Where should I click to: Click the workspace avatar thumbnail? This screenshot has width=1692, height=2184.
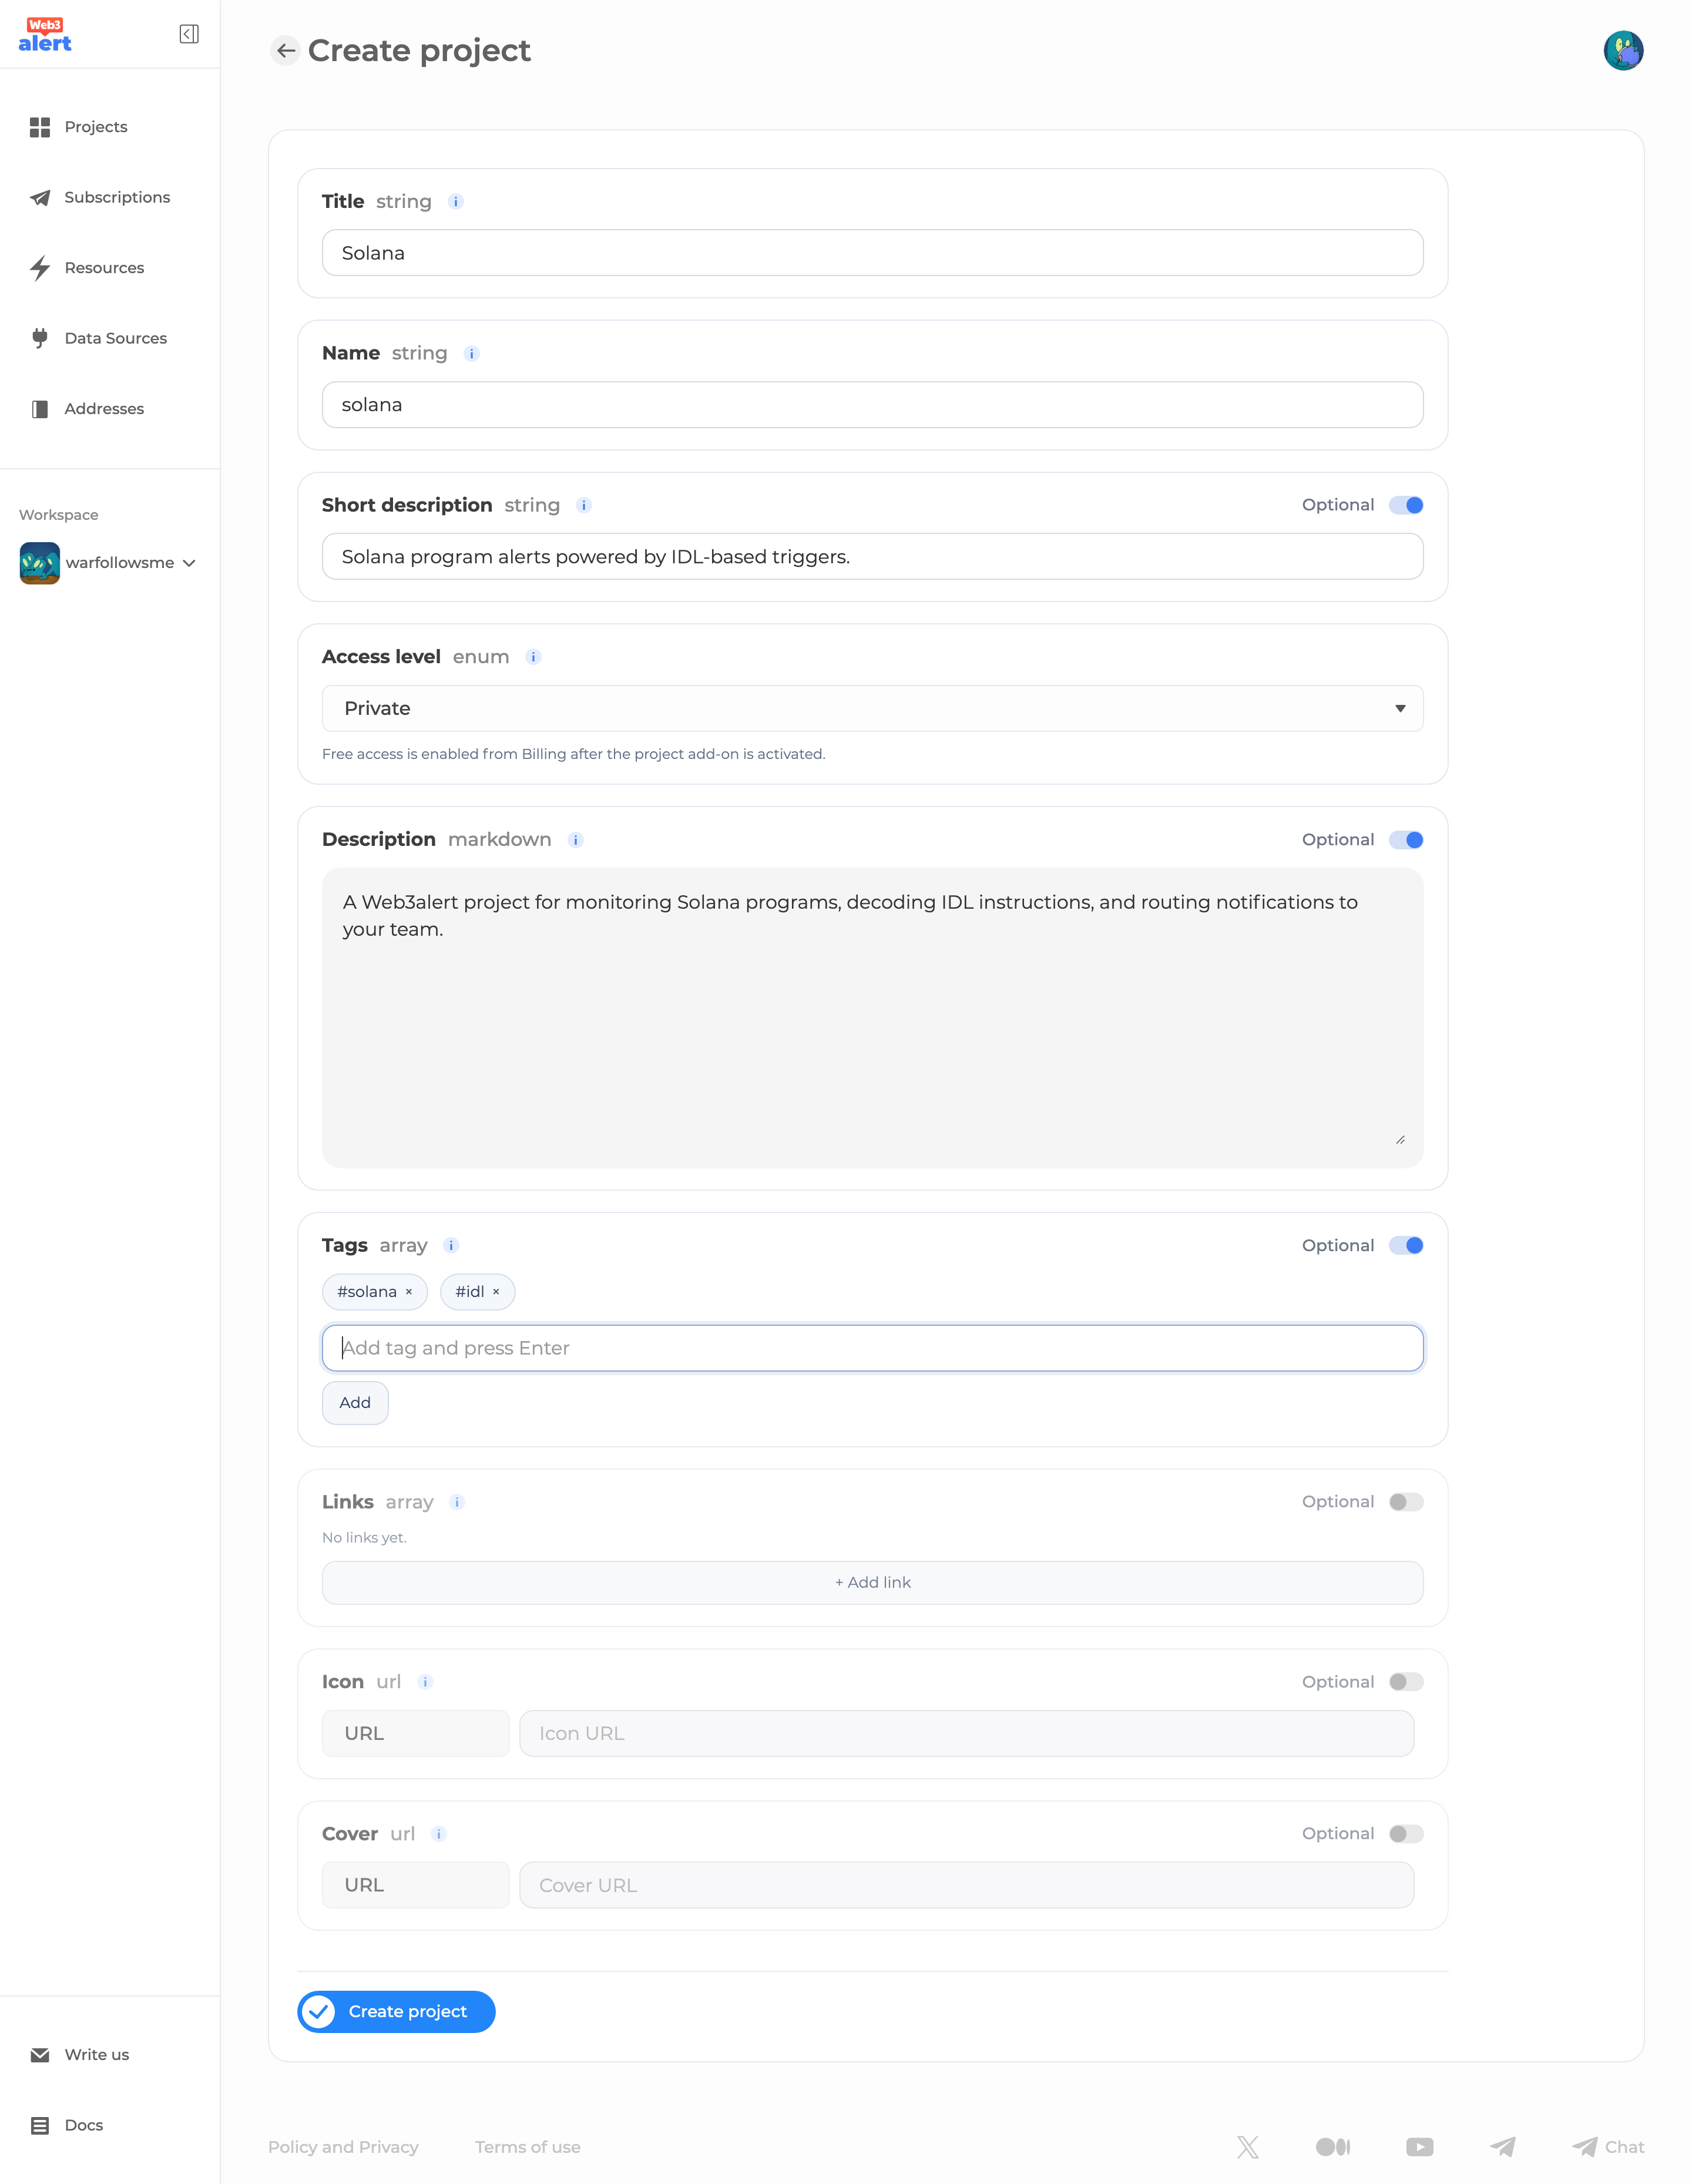40,563
